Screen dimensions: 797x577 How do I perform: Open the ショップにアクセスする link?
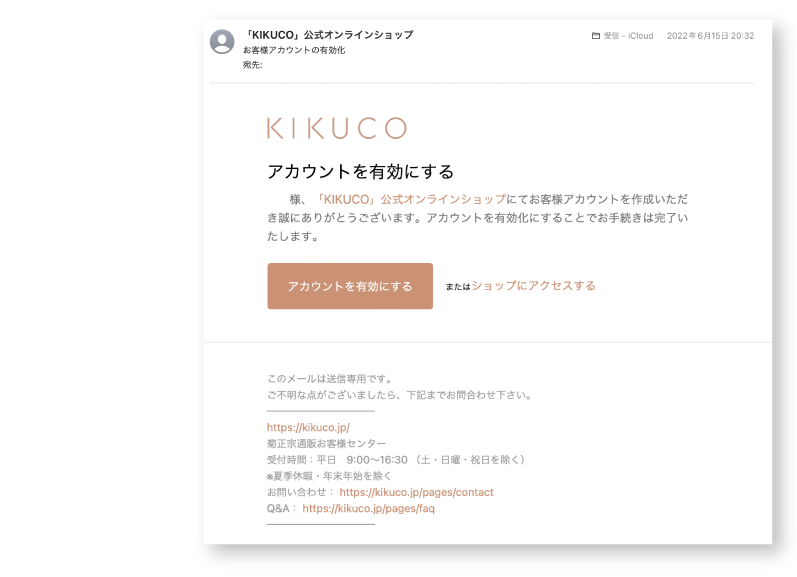pos(534,286)
